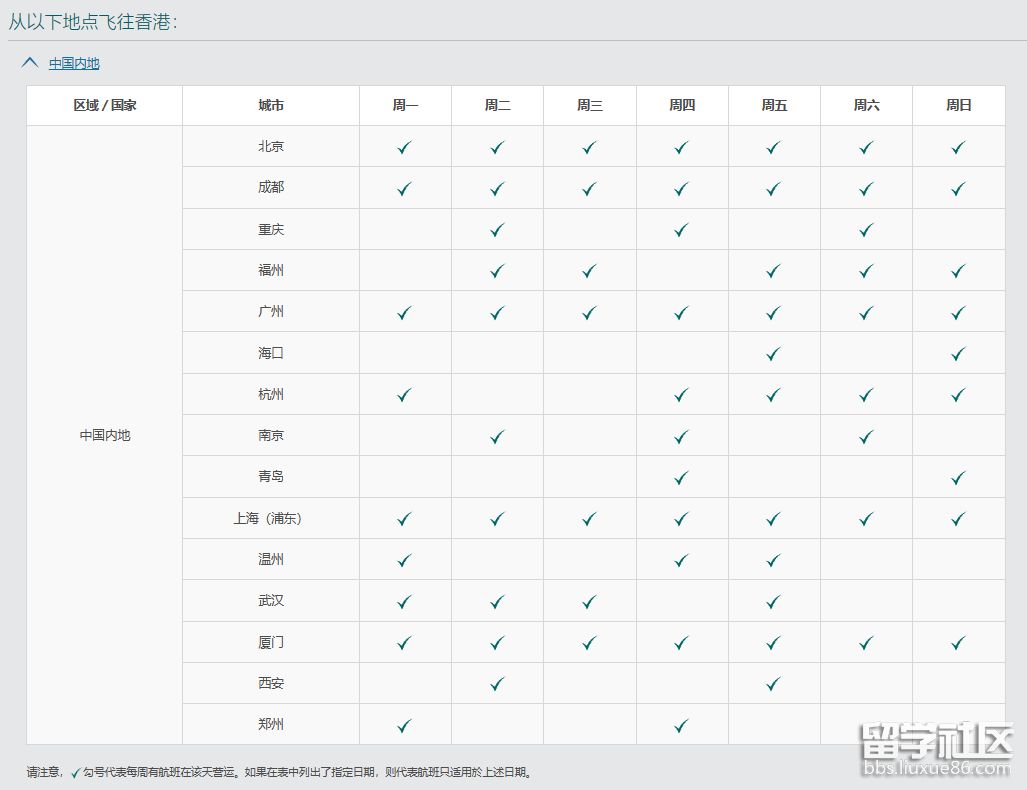Viewport: 1027px width, 790px height.
Task: Click 福州 Wednesday (周三) checkmark
Action: 589,271
